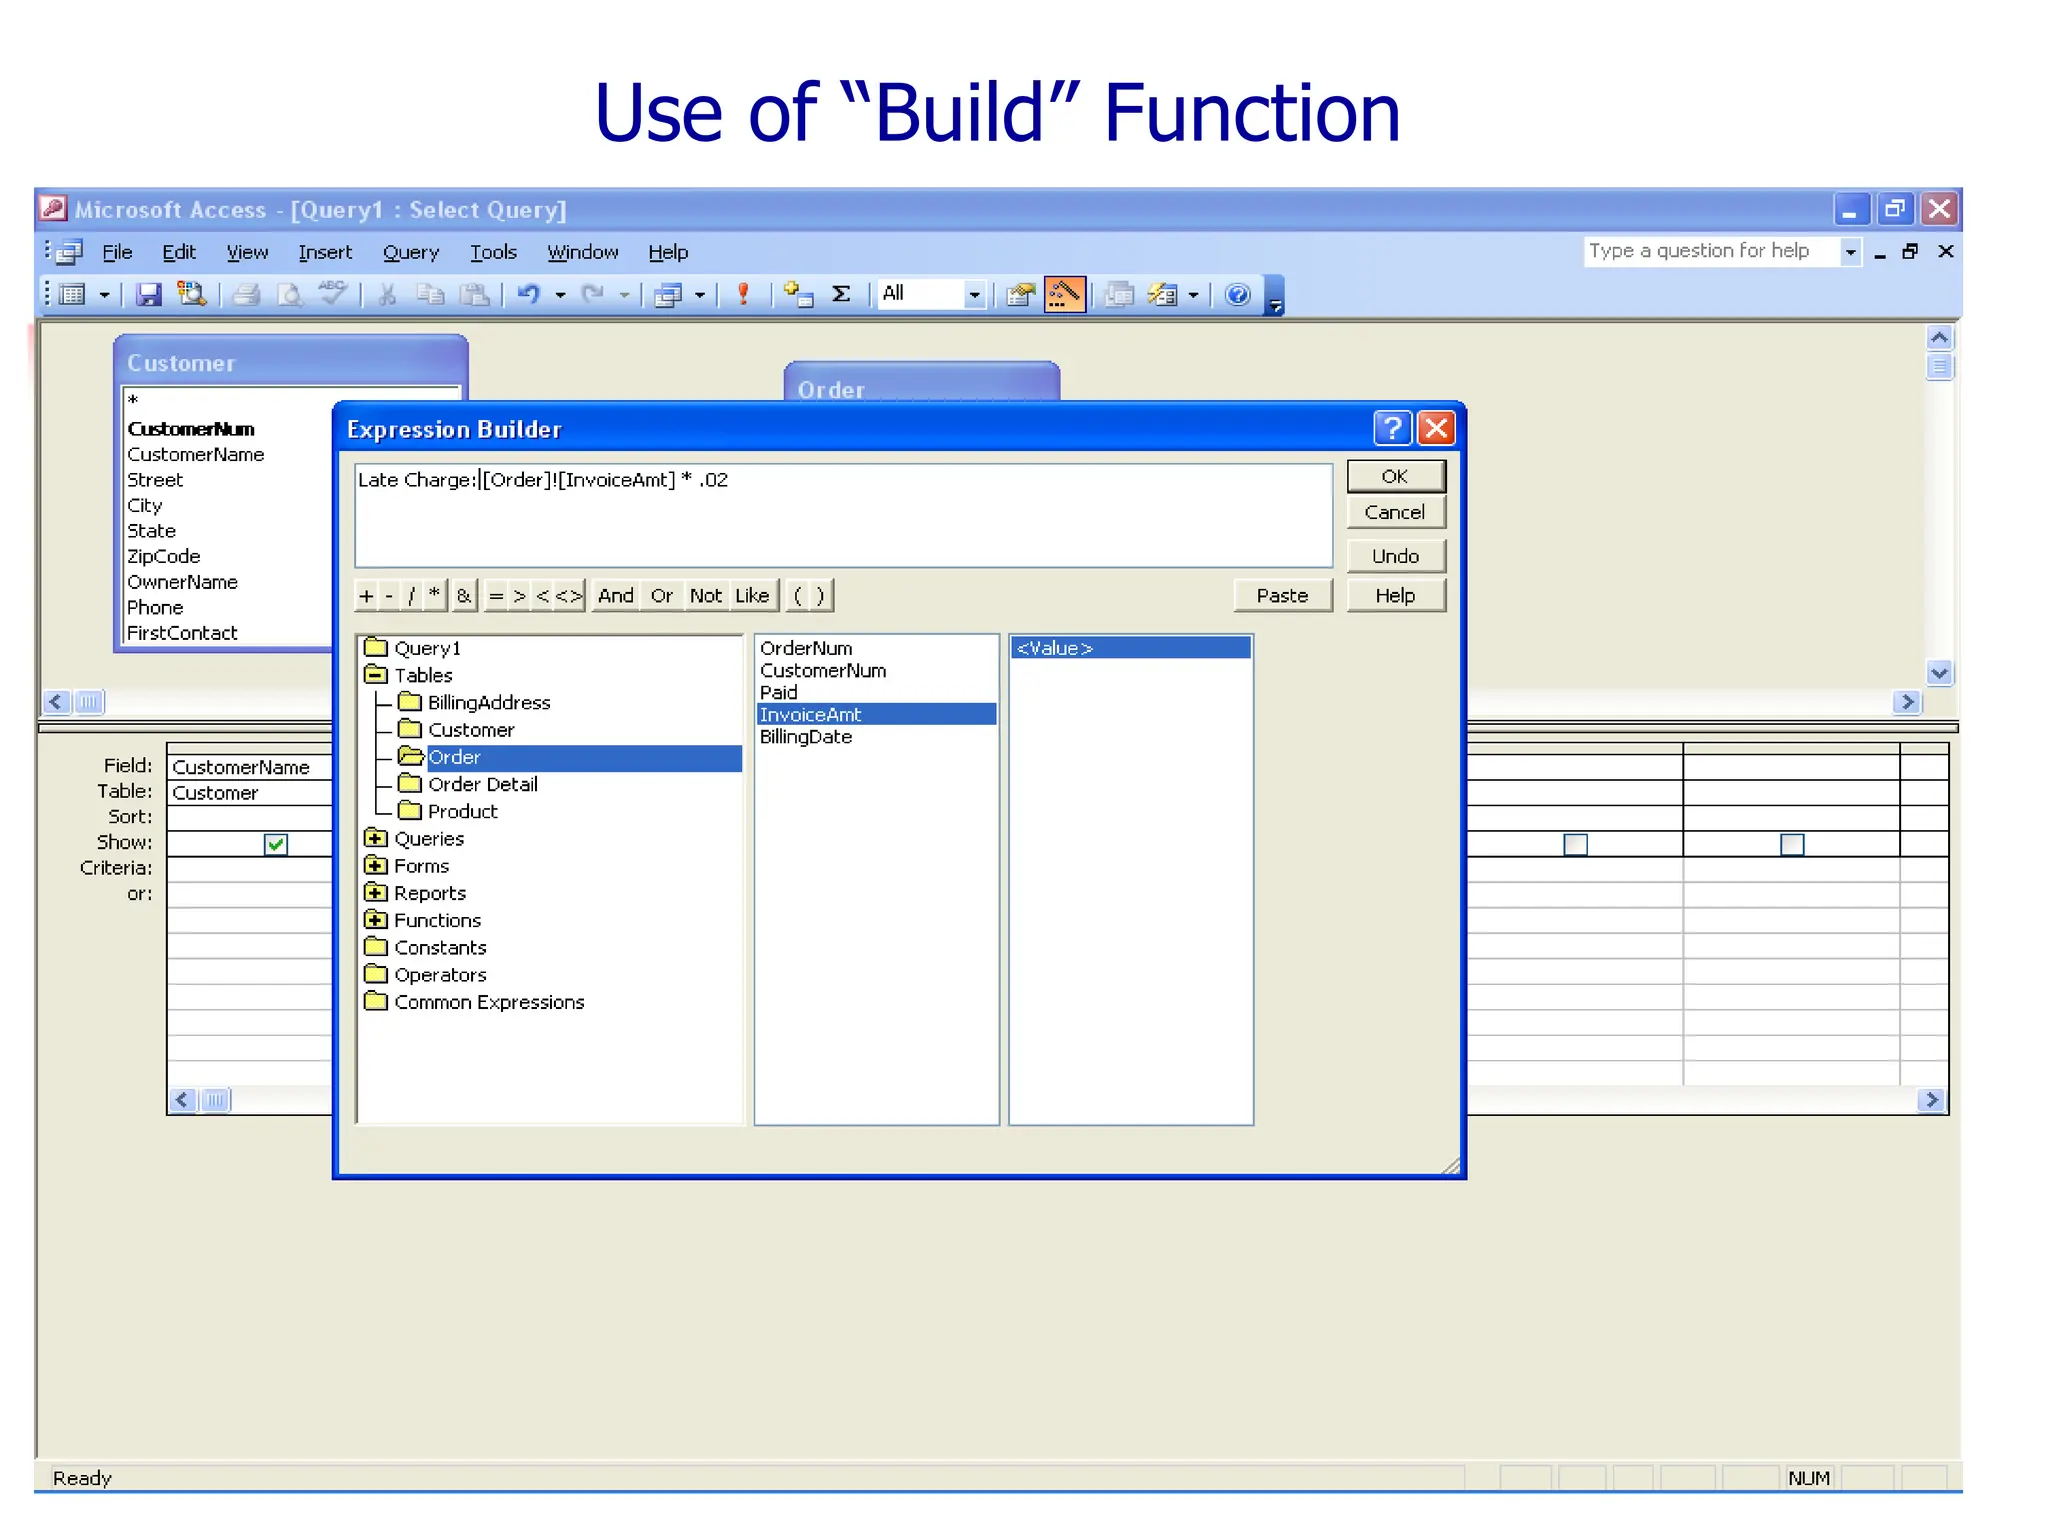2048x1536 pixels.
Task: Click scroll-down arrow of table pane
Action: (1939, 673)
